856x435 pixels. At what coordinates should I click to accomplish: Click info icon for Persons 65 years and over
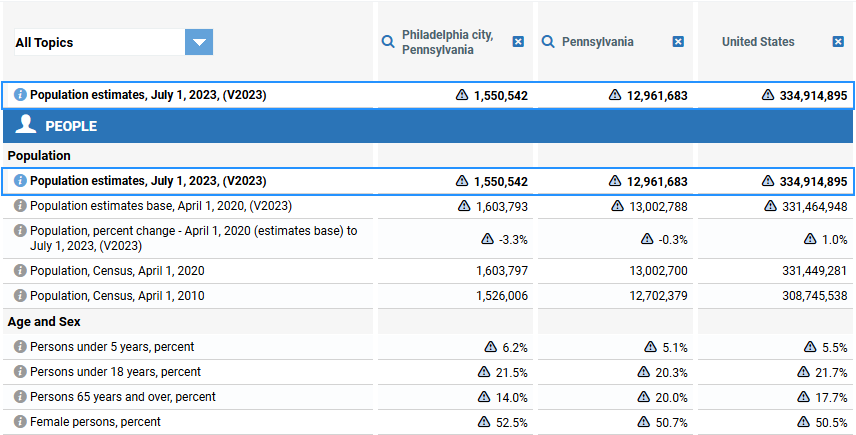pyautogui.click(x=20, y=397)
